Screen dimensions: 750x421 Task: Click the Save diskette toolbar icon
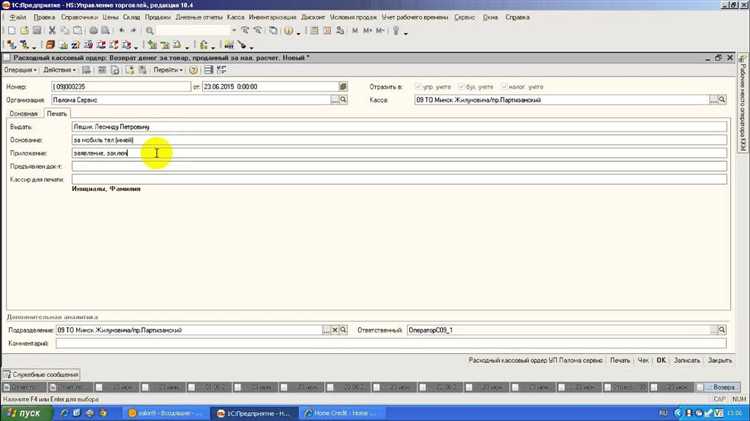[x=36, y=31]
